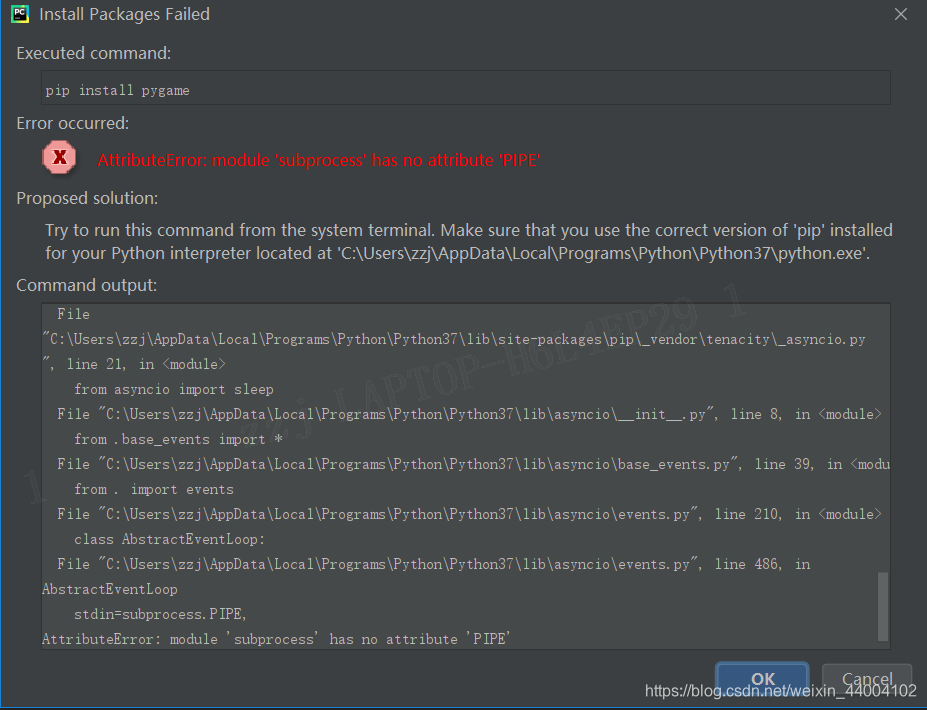
Task: Click the Executed command label
Action: click(92, 53)
